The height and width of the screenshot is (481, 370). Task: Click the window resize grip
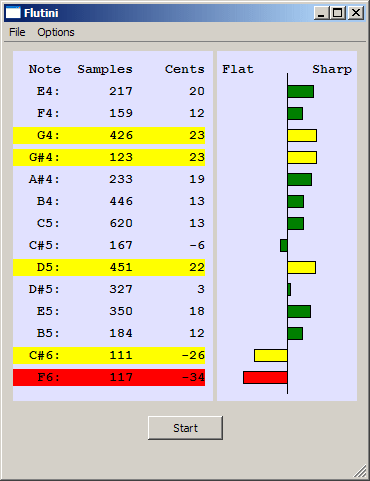[360, 471]
